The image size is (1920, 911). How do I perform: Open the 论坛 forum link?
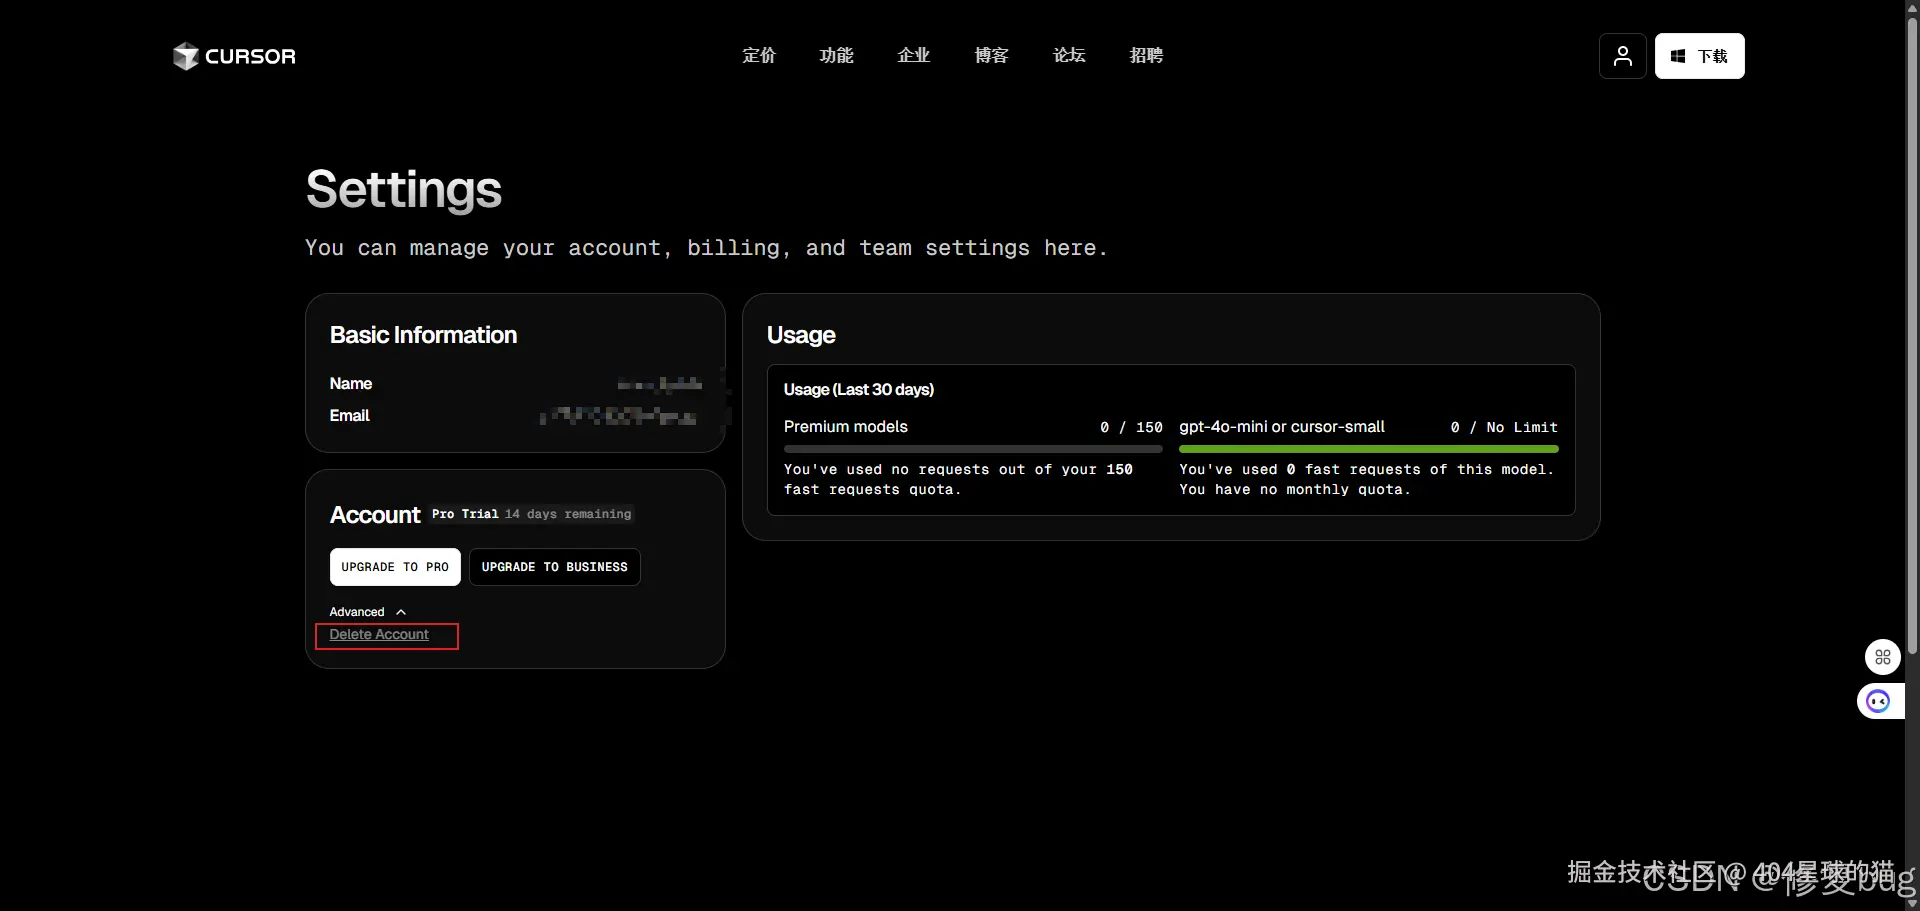click(1069, 56)
